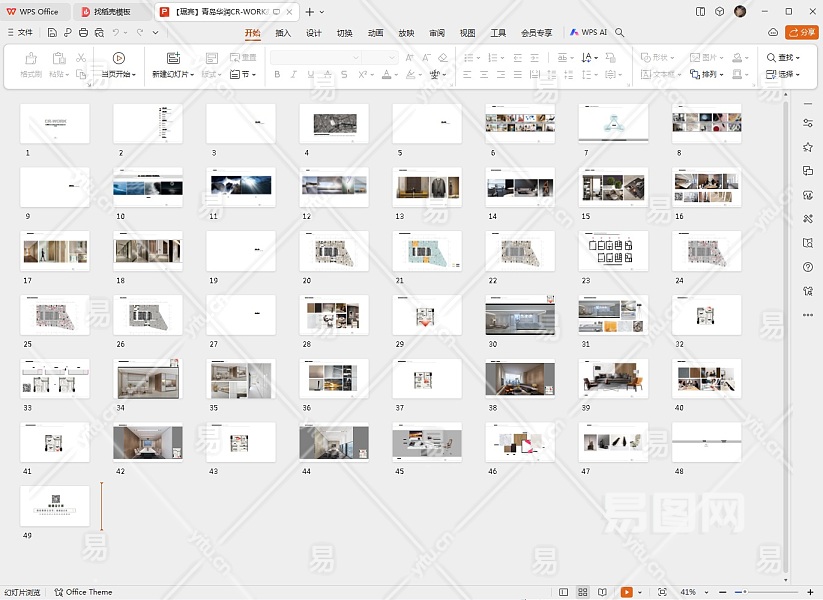Start slideshow from current slide icon
The image size is (823, 600).
pos(119,58)
